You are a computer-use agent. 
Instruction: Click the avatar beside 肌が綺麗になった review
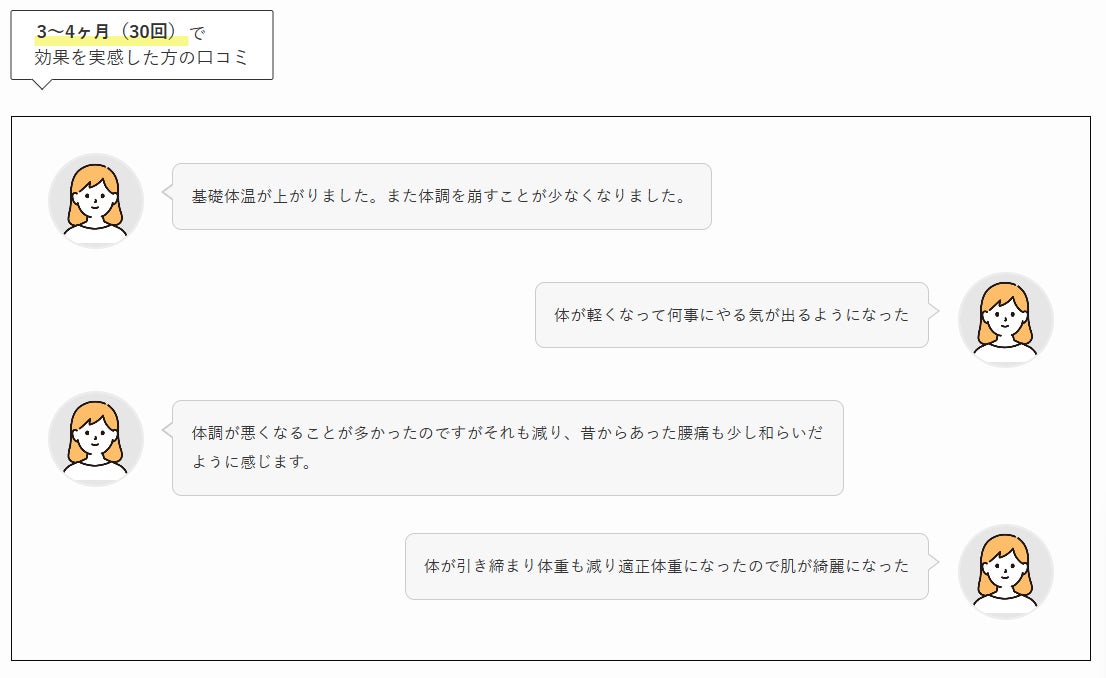tap(1005, 571)
